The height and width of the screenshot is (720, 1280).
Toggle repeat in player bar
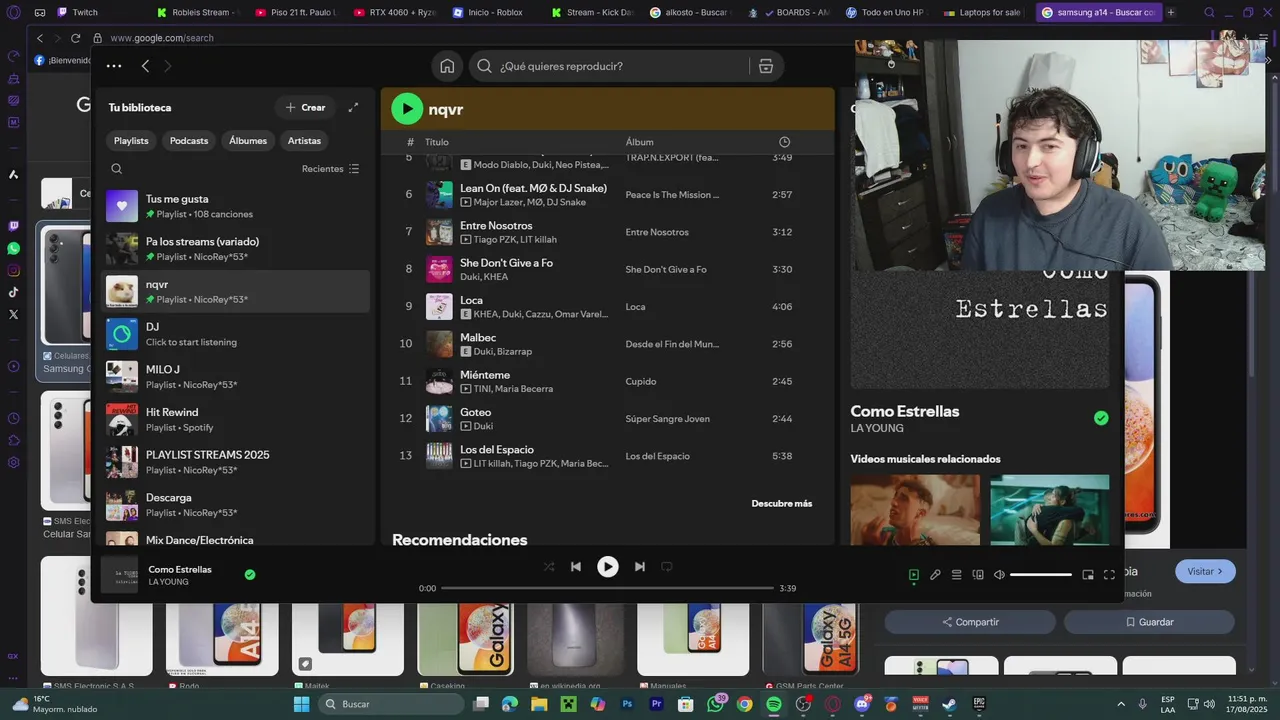667,566
